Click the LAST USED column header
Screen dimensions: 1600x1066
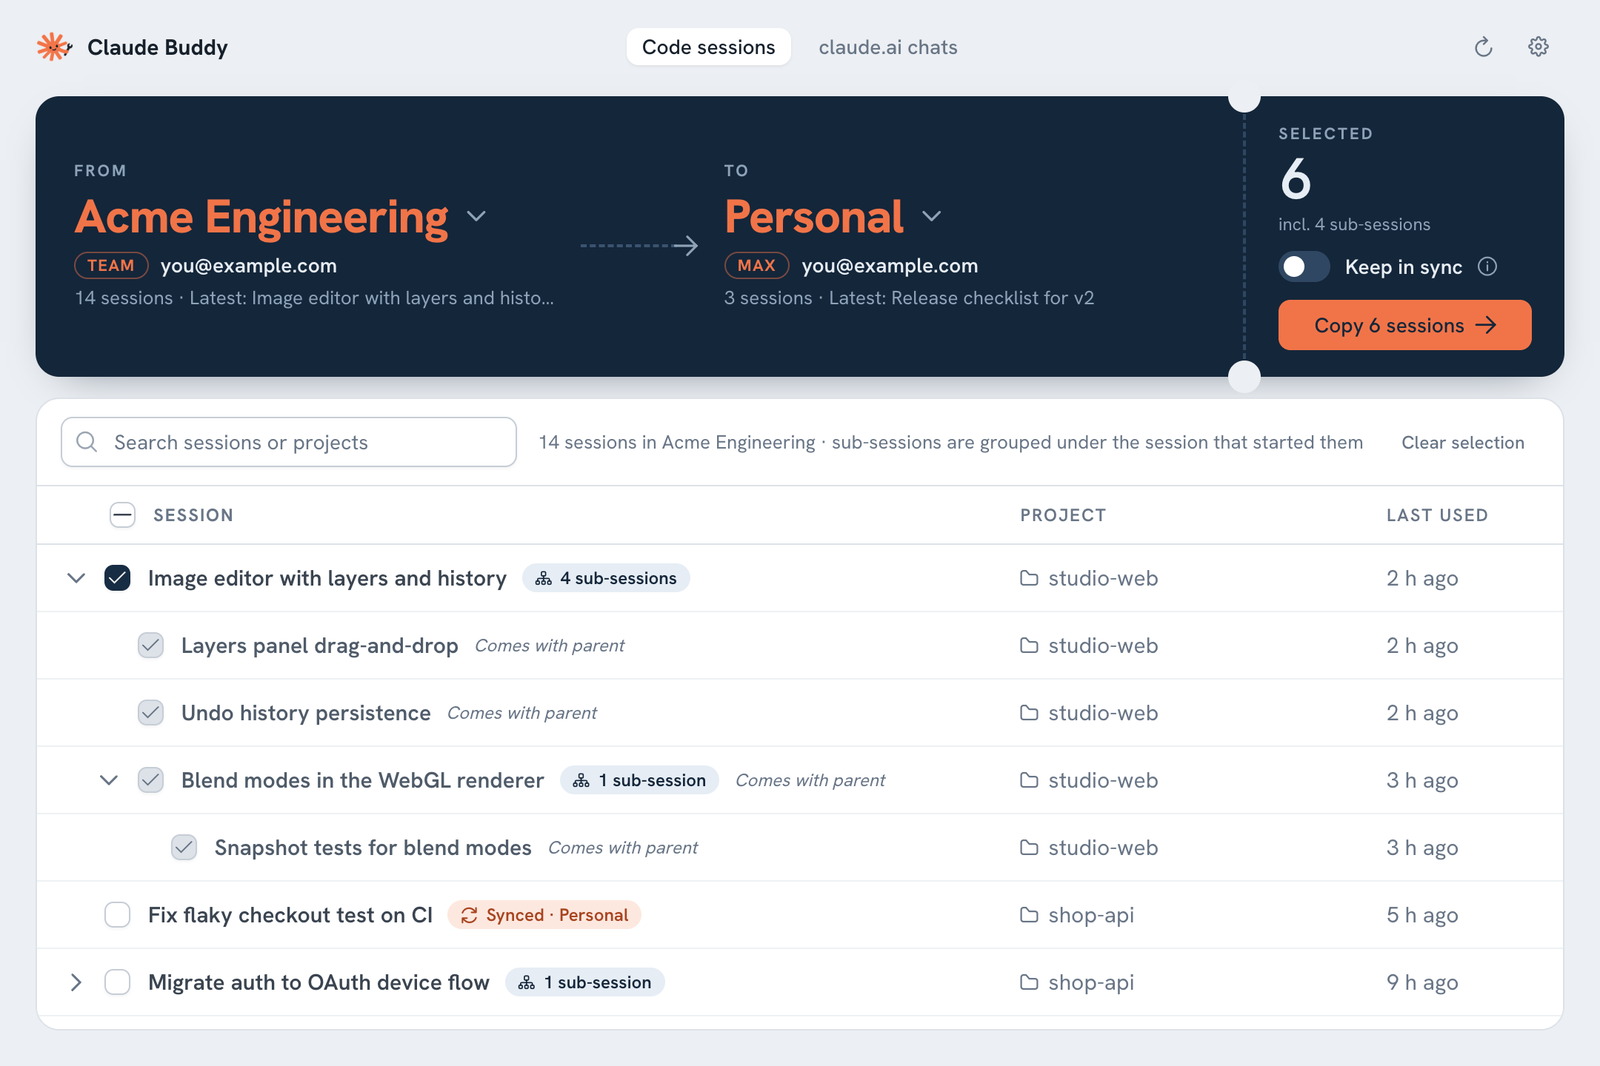point(1437,515)
